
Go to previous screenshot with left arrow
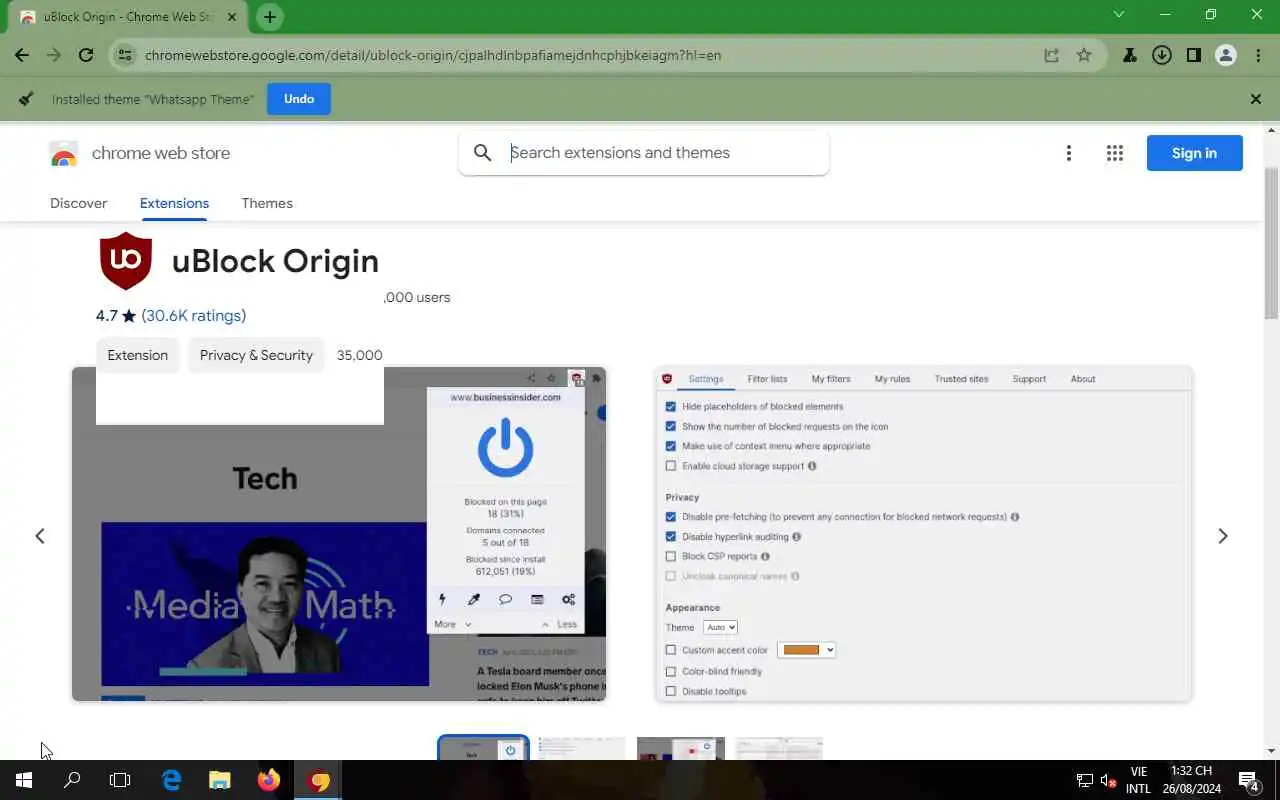coord(40,536)
